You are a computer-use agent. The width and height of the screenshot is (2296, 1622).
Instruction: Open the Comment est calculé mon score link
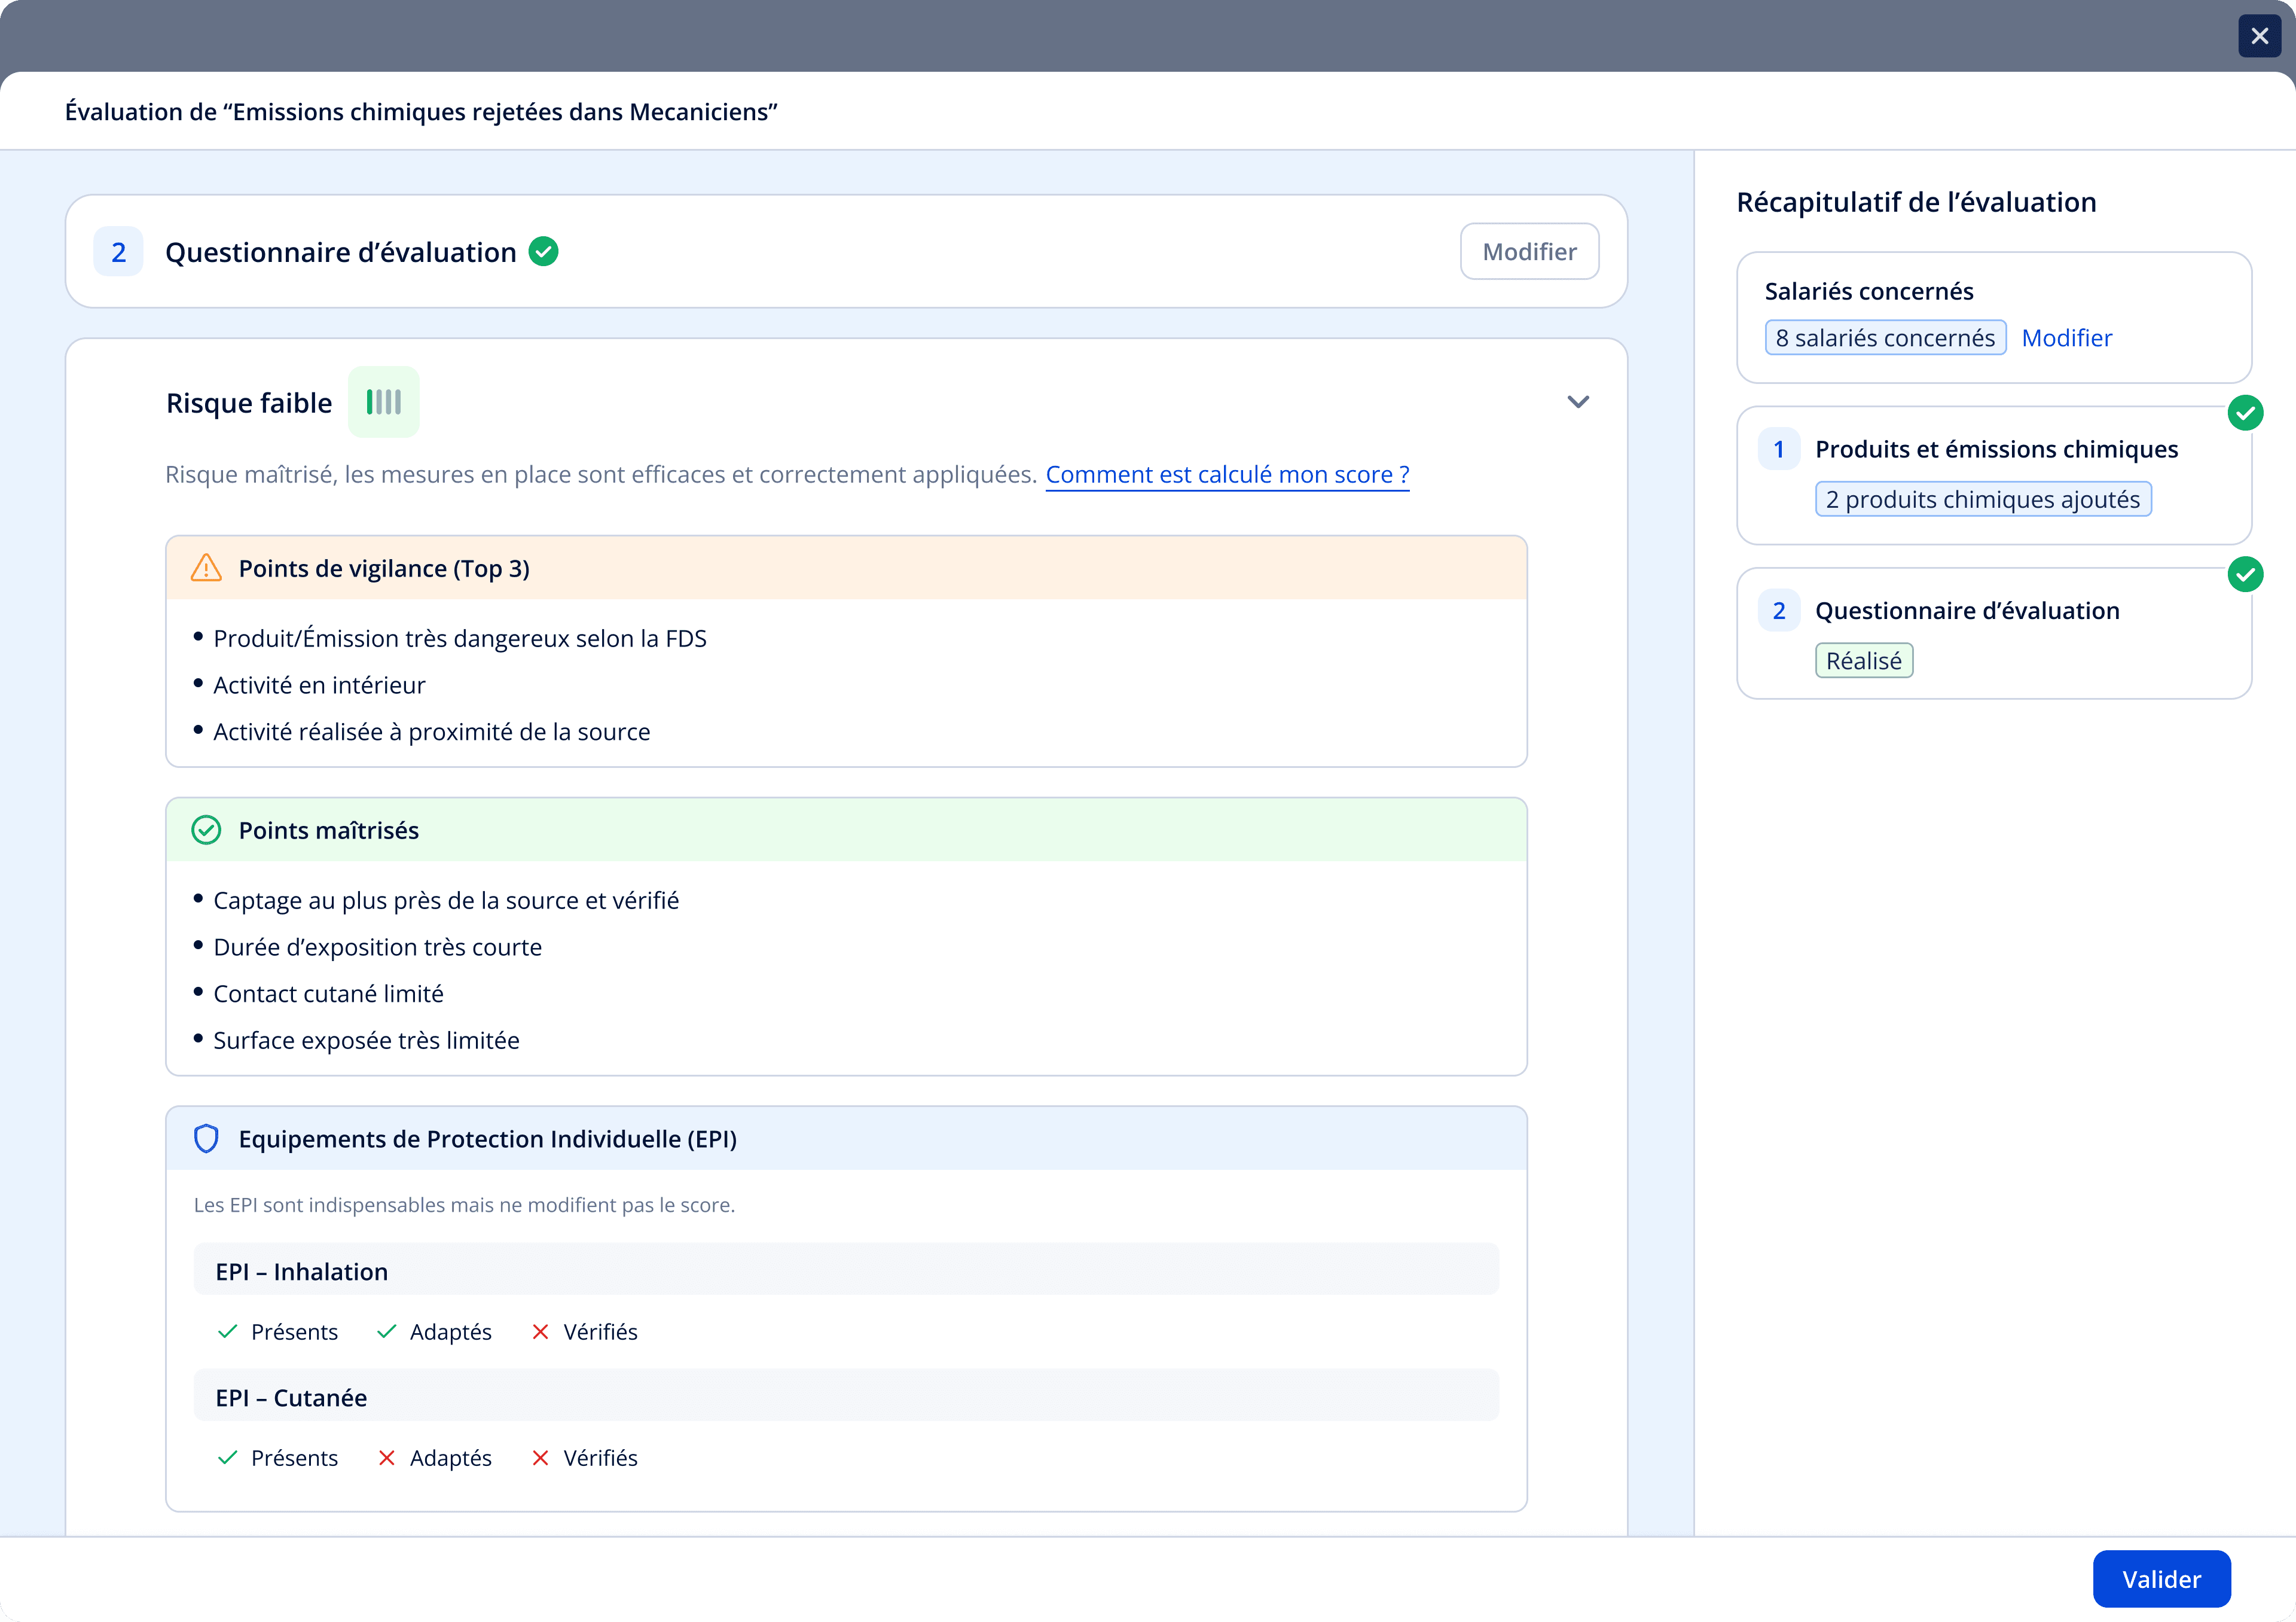click(x=1227, y=474)
